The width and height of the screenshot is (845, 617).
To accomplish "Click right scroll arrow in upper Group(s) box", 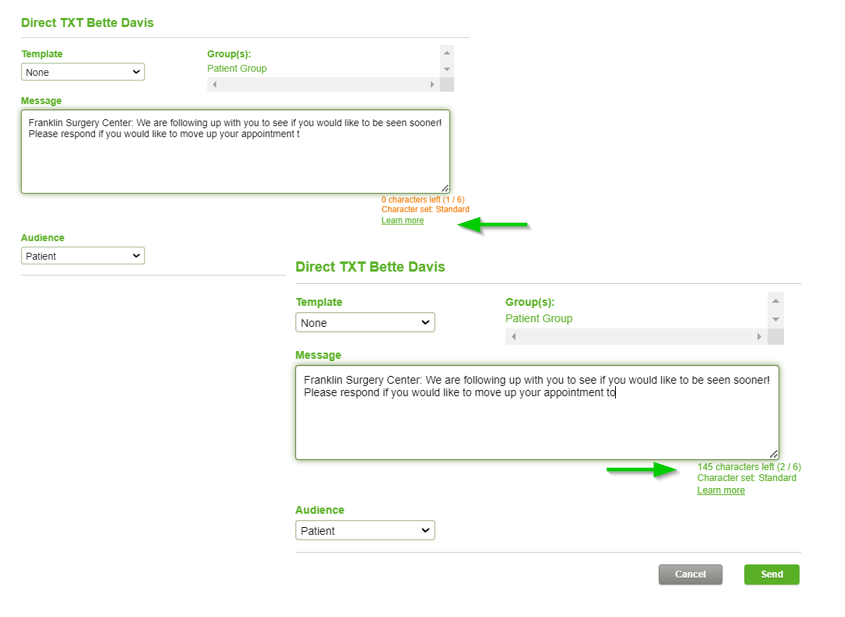I will 432,85.
